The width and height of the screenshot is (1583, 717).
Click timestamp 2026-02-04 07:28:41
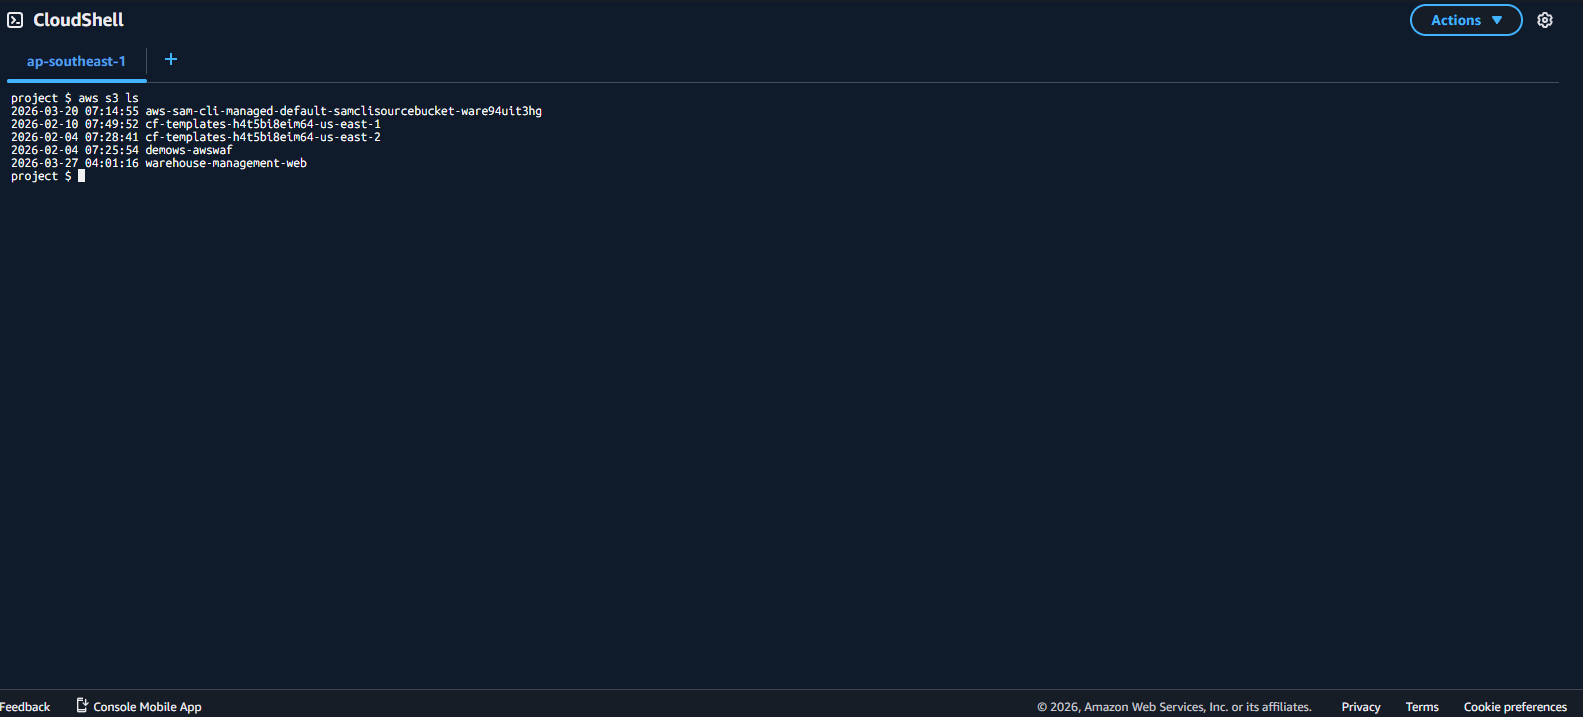[75, 137]
